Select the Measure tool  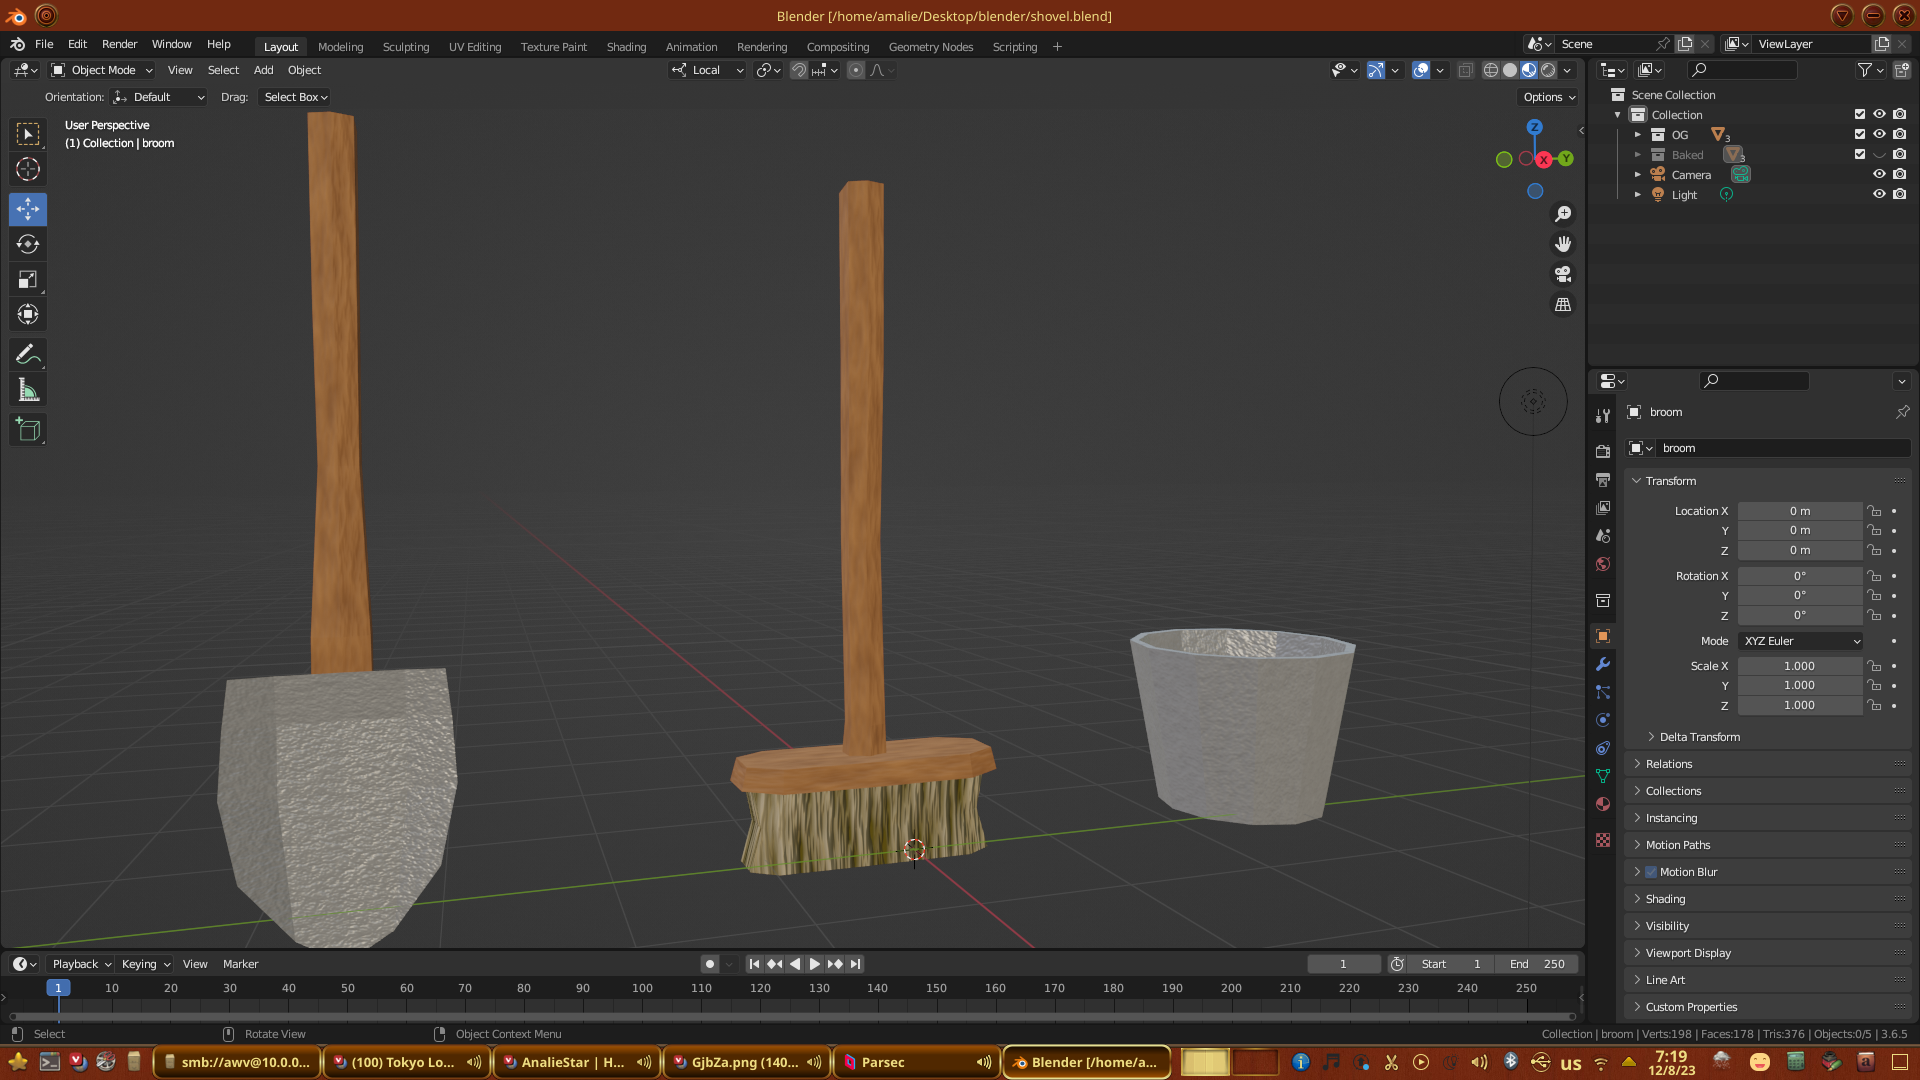pos(28,391)
